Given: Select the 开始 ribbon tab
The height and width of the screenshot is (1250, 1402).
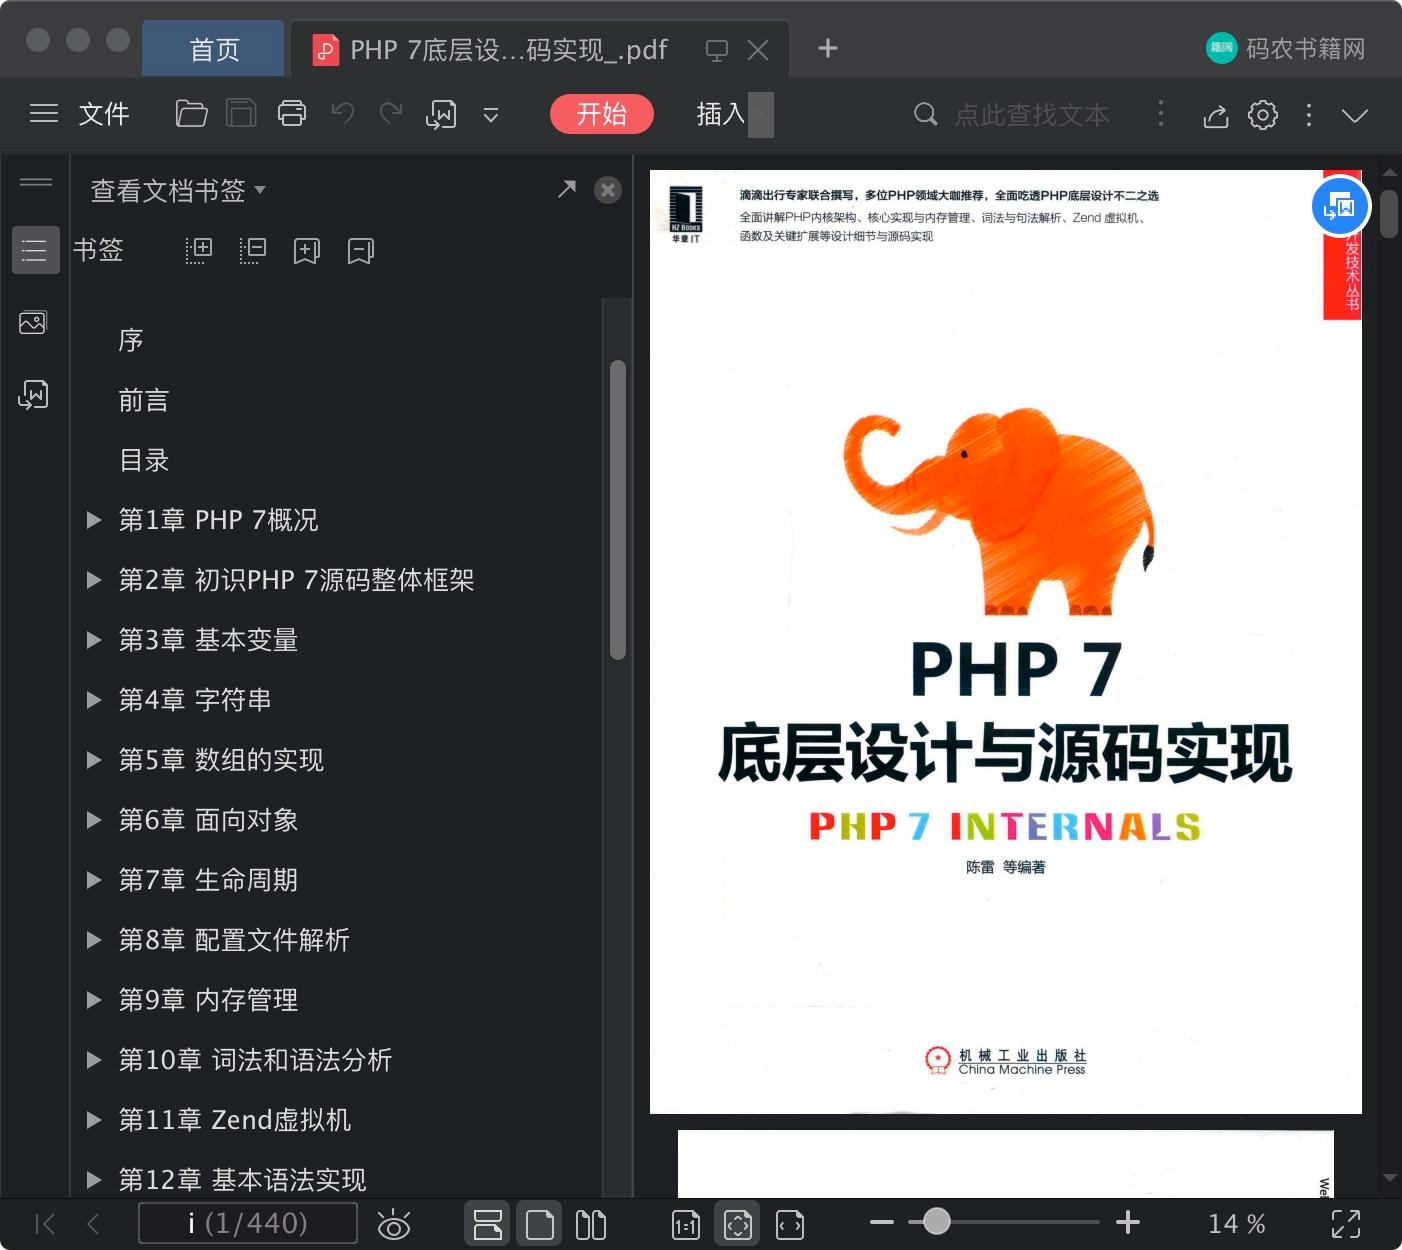Looking at the screenshot, I should (x=602, y=114).
